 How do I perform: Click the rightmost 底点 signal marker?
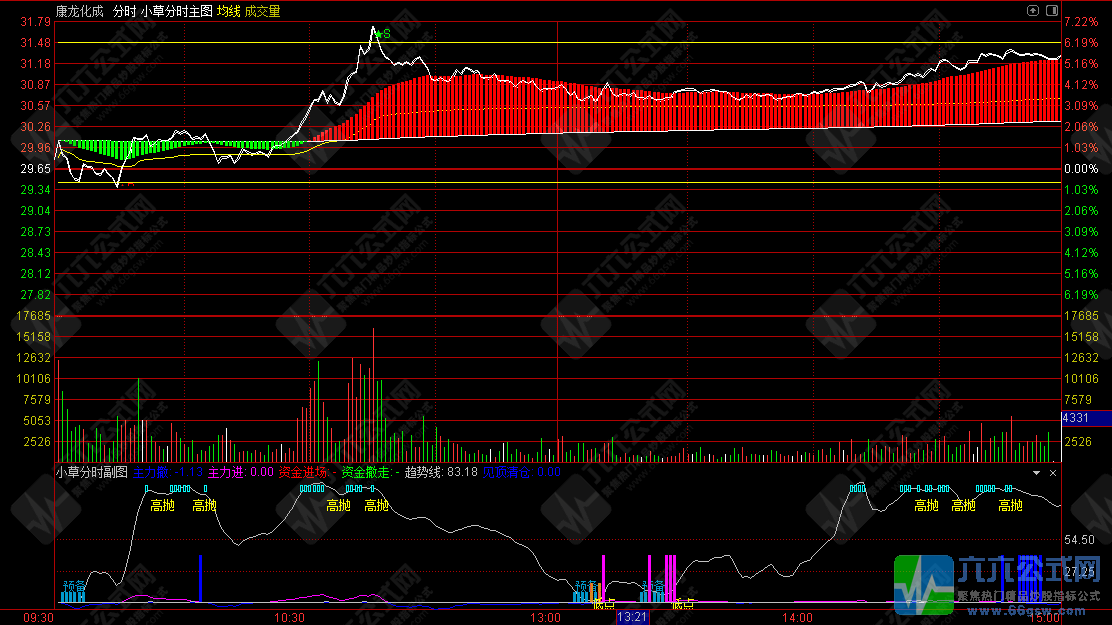[x=683, y=603]
